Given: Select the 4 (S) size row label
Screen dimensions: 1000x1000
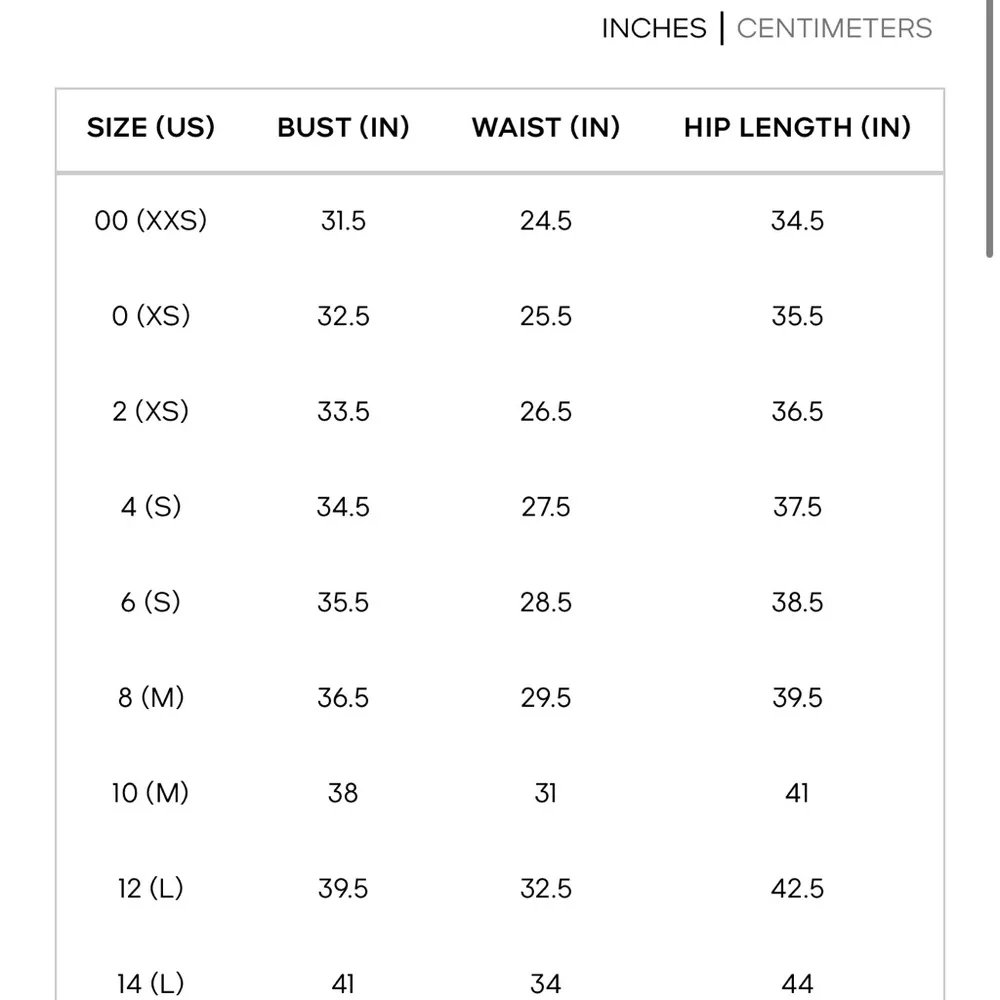Looking at the screenshot, I should pyautogui.click(x=151, y=507).
